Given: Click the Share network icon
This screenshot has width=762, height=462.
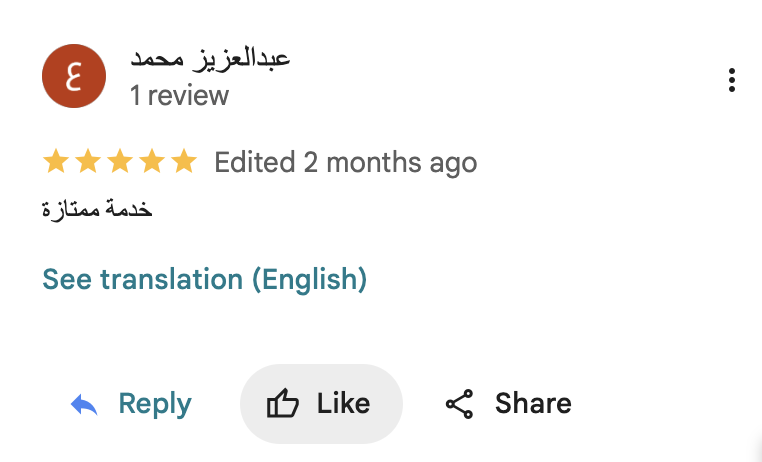Looking at the screenshot, I should 459,404.
